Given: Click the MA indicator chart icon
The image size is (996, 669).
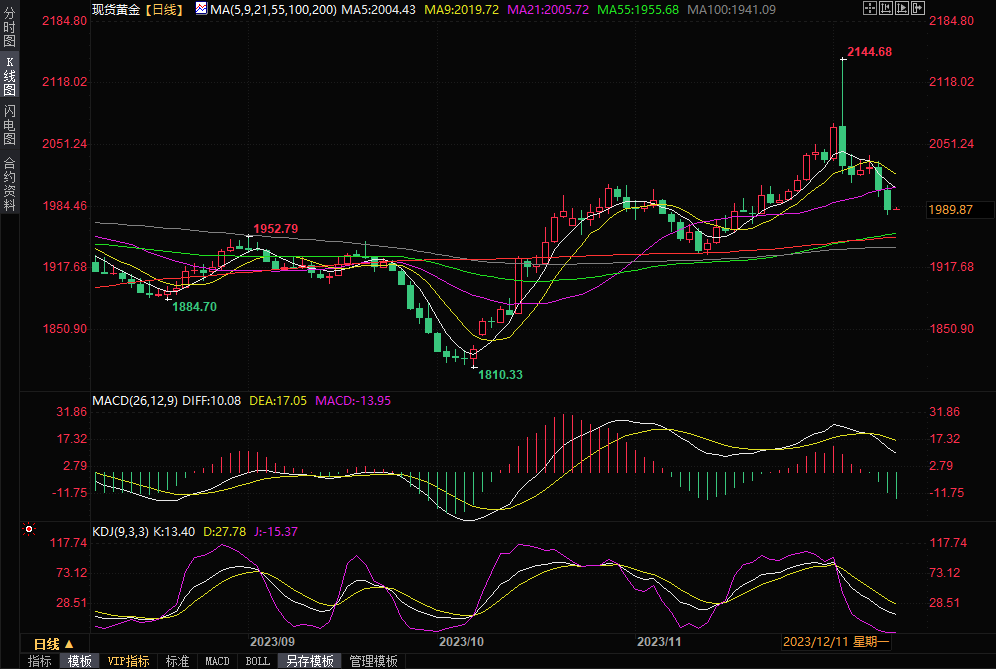Looking at the screenshot, I should click(201, 9).
